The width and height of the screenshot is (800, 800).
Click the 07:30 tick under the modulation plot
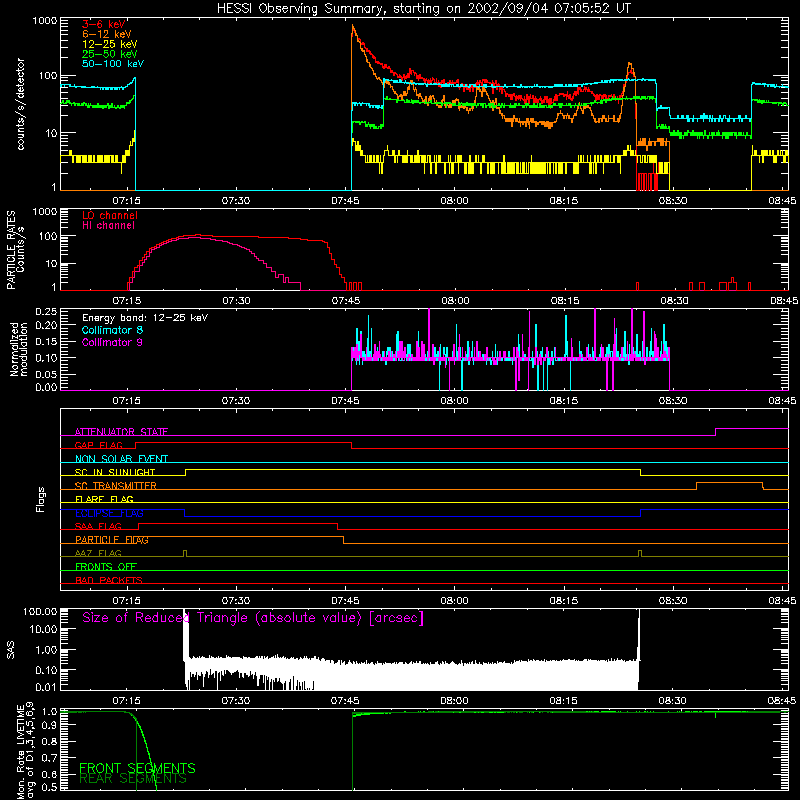[x=236, y=401]
